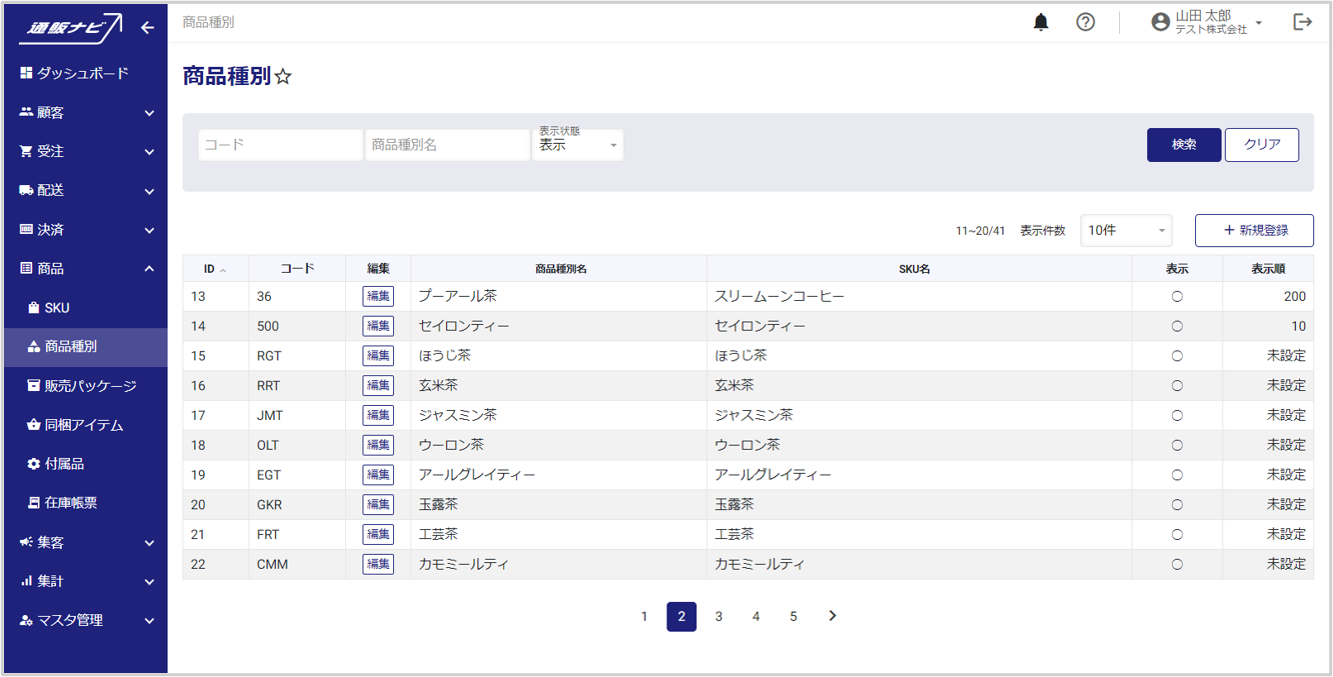Screen dimensions: 1333x677
Task: Open help via question mark icon
Action: (x=1085, y=22)
